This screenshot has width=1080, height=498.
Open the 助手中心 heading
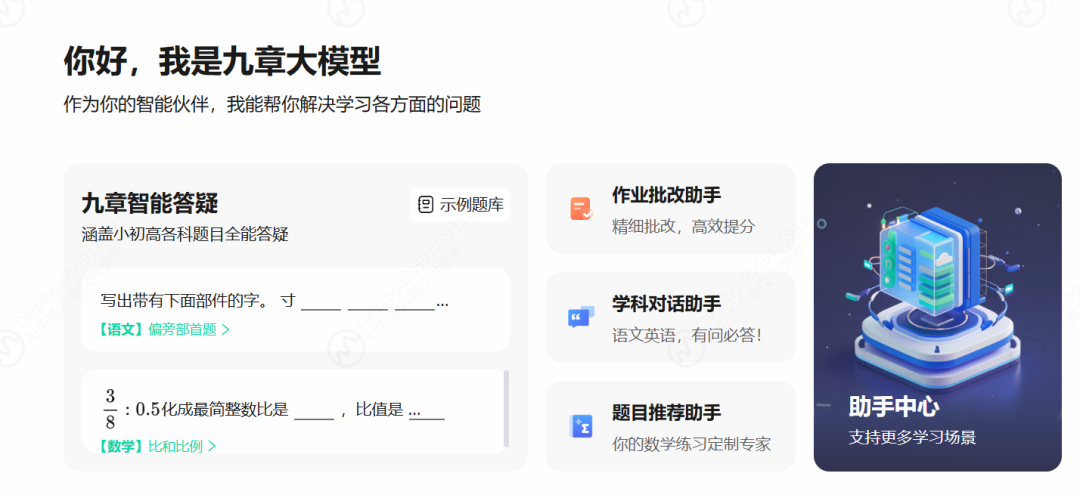tap(893, 407)
